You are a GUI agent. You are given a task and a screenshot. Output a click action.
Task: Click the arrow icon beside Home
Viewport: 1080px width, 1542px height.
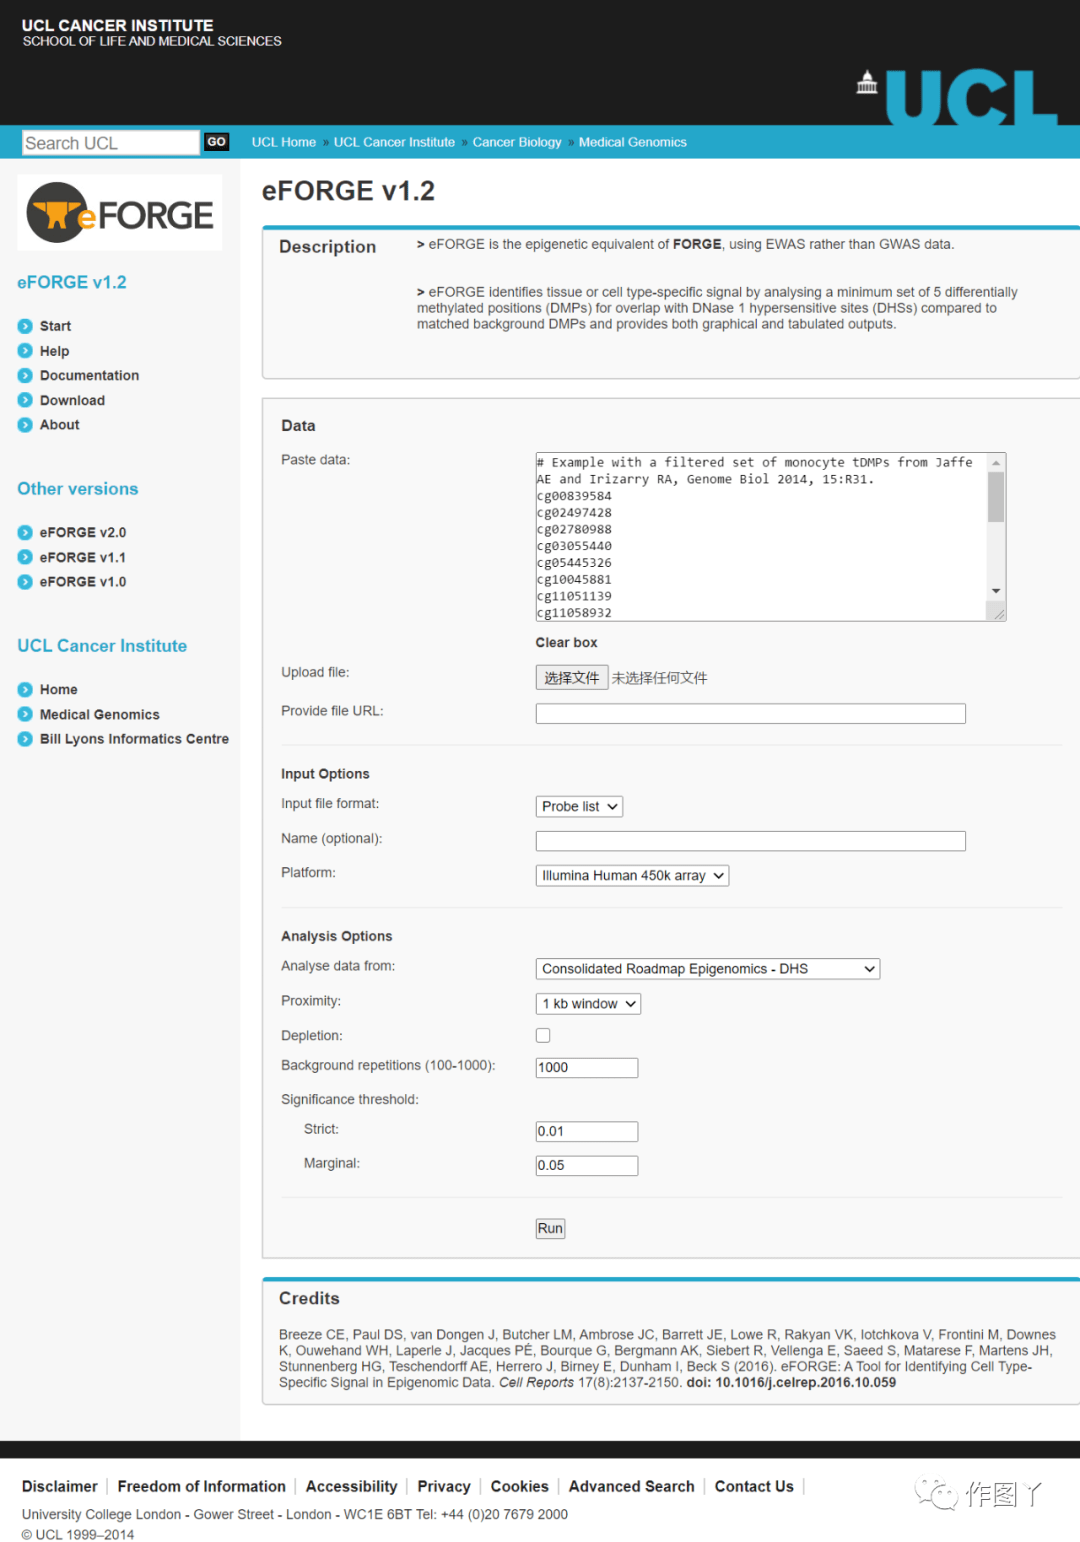(25, 689)
